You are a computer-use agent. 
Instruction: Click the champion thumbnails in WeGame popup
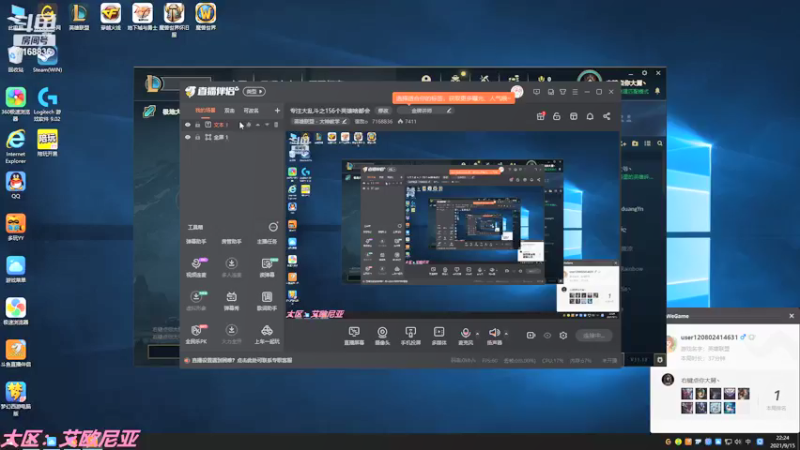tap(715, 401)
